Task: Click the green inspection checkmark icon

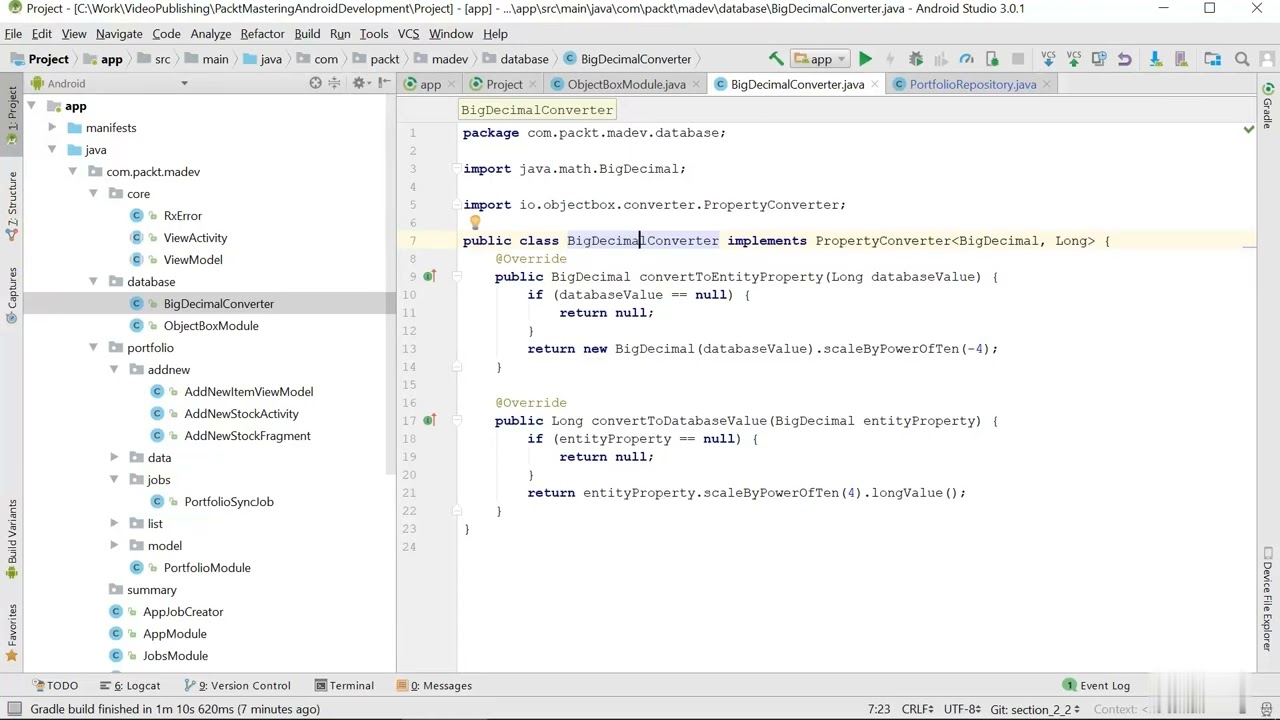Action: [1248, 129]
